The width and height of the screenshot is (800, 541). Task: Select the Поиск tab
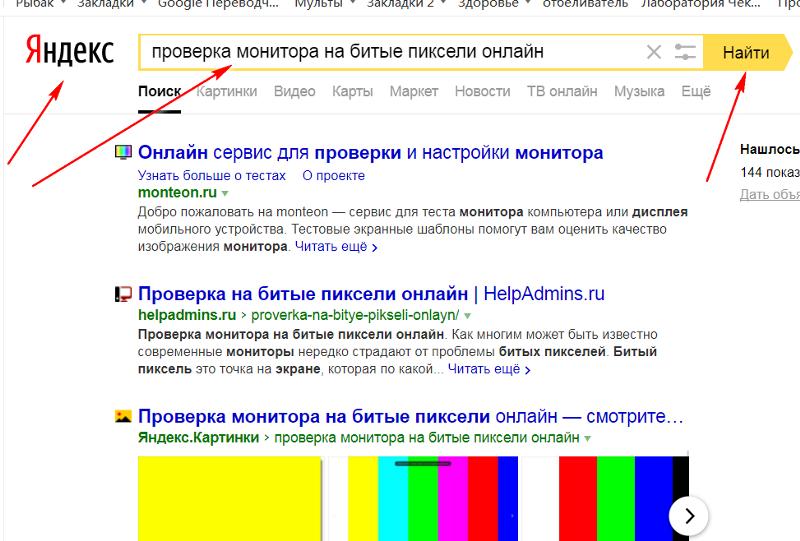(x=160, y=91)
